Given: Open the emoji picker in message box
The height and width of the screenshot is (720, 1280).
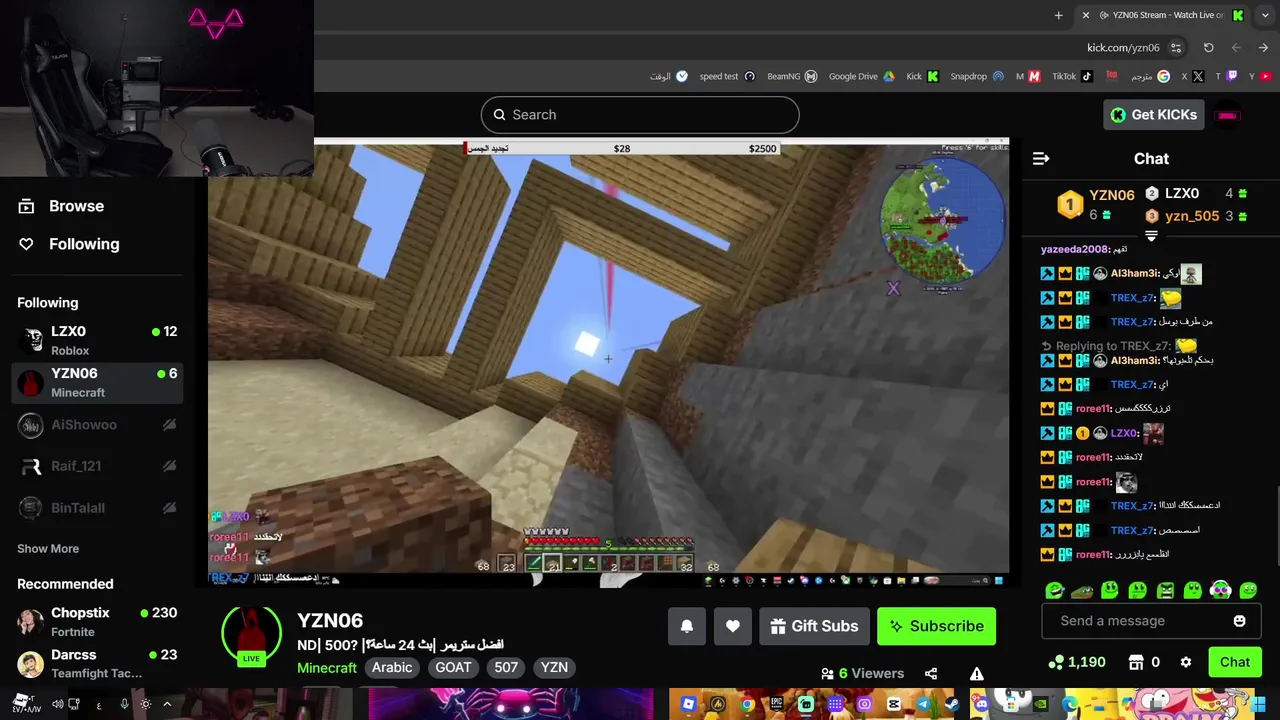Looking at the screenshot, I should click(1239, 621).
